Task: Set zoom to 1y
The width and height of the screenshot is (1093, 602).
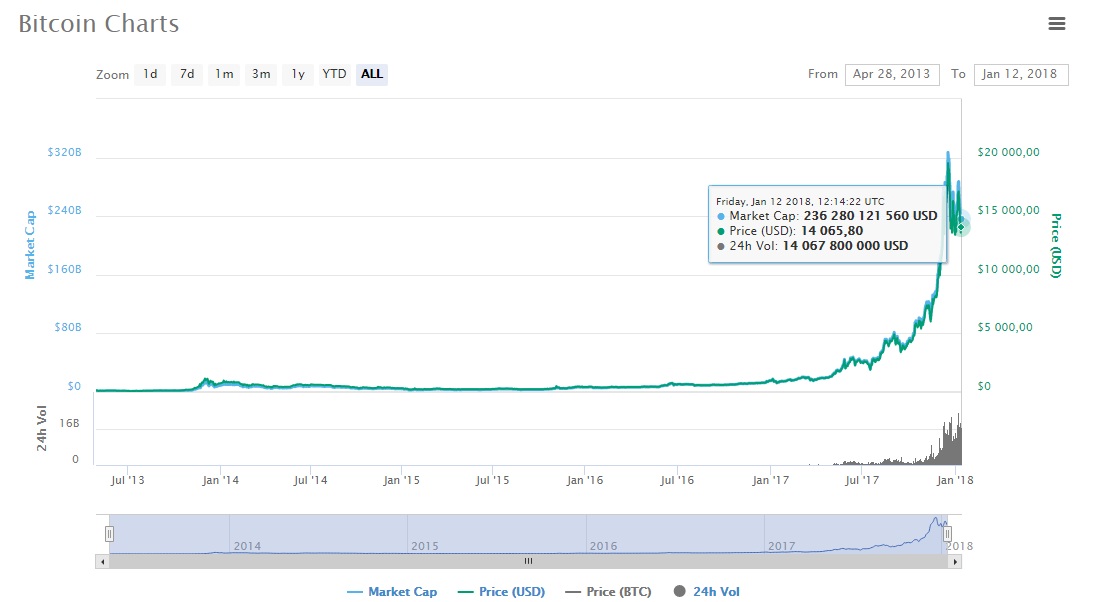Action: click(x=298, y=74)
